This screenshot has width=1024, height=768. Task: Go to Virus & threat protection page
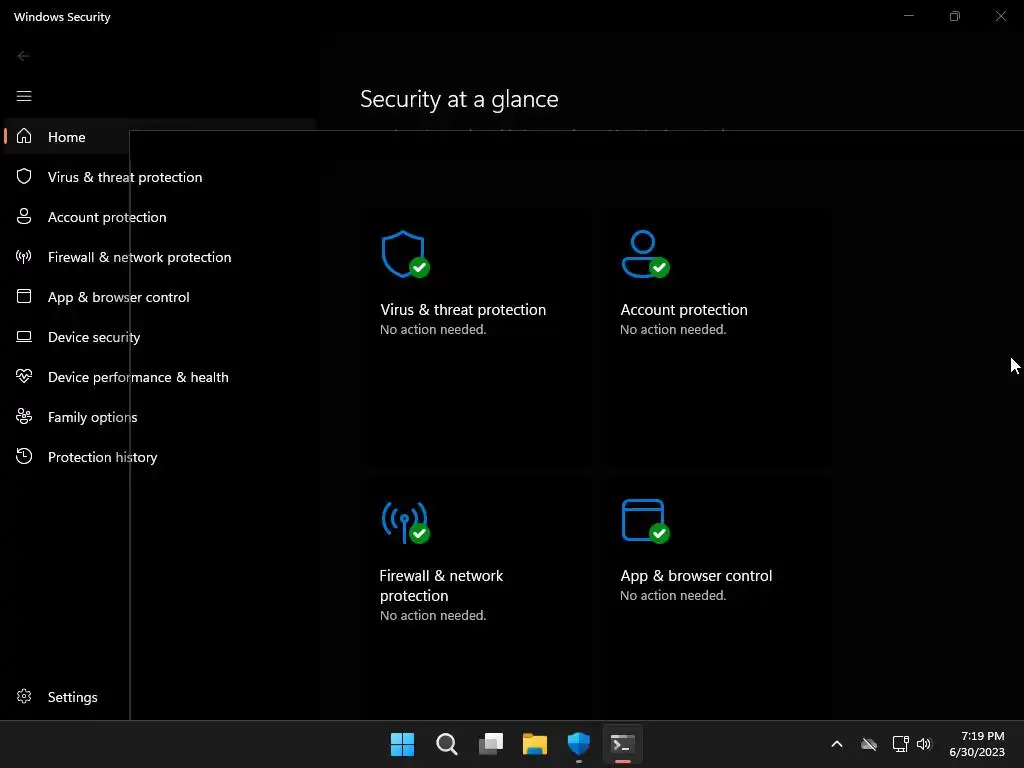(x=125, y=177)
